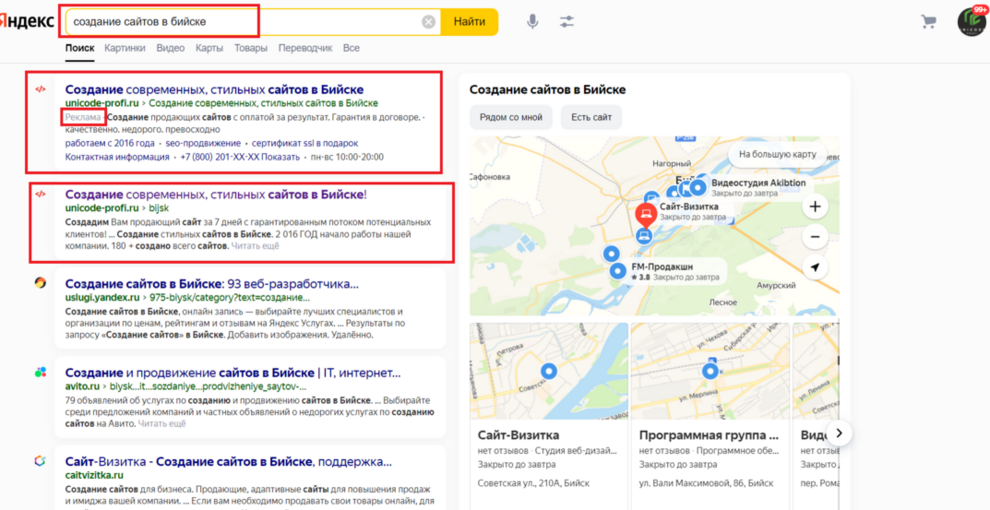Click the Найти search button
Image resolution: width=990 pixels, height=510 pixels.
click(x=469, y=22)
